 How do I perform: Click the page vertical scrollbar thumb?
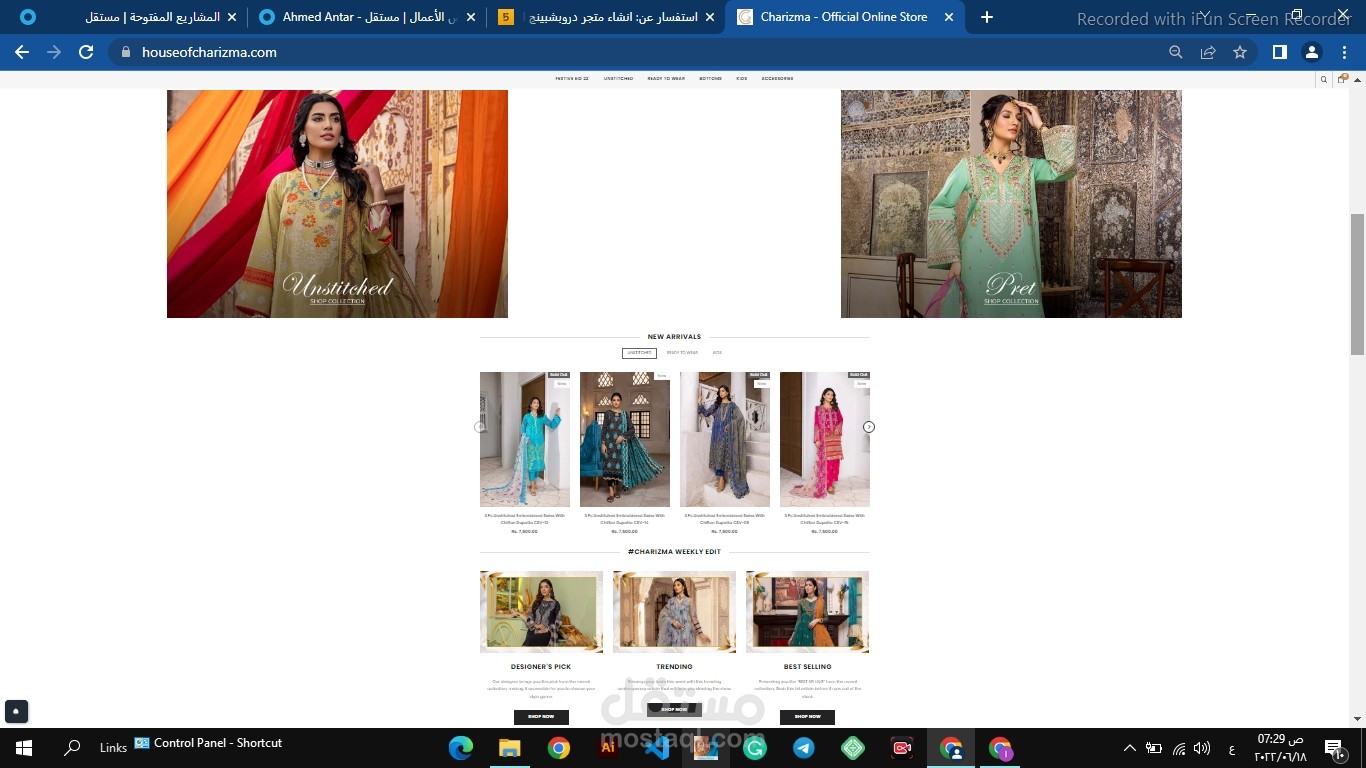point(1357,284)
